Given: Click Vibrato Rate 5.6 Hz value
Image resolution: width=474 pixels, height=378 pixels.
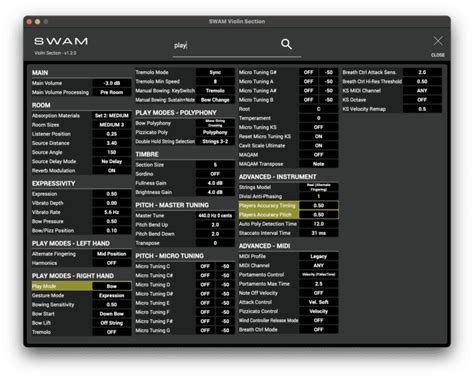Looking at the screenshot, I should click(112, 212).
